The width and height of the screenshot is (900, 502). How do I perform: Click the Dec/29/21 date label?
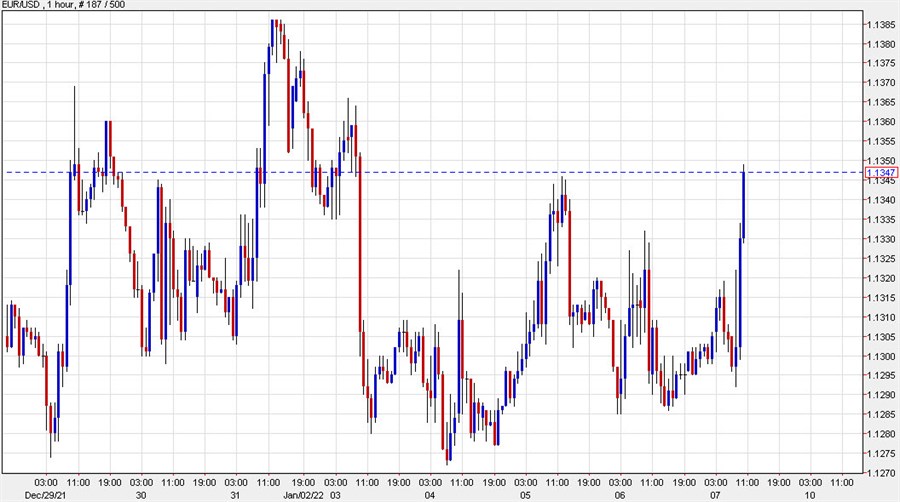46,495
